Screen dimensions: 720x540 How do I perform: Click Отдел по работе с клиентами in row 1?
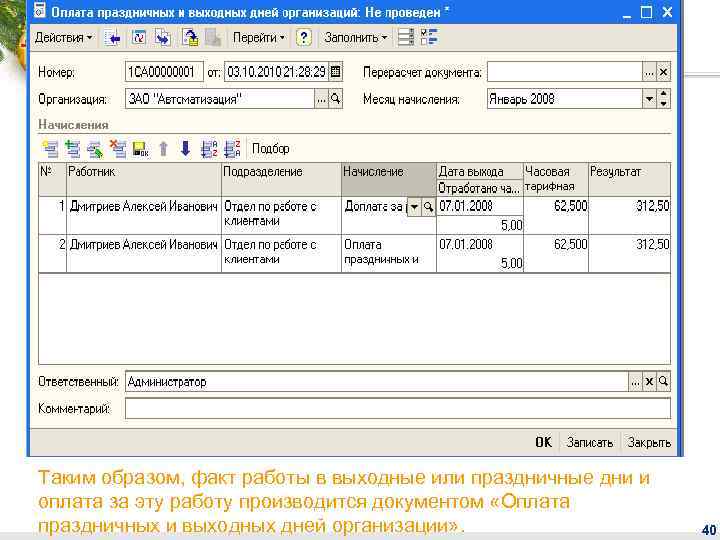click(281, 214)
